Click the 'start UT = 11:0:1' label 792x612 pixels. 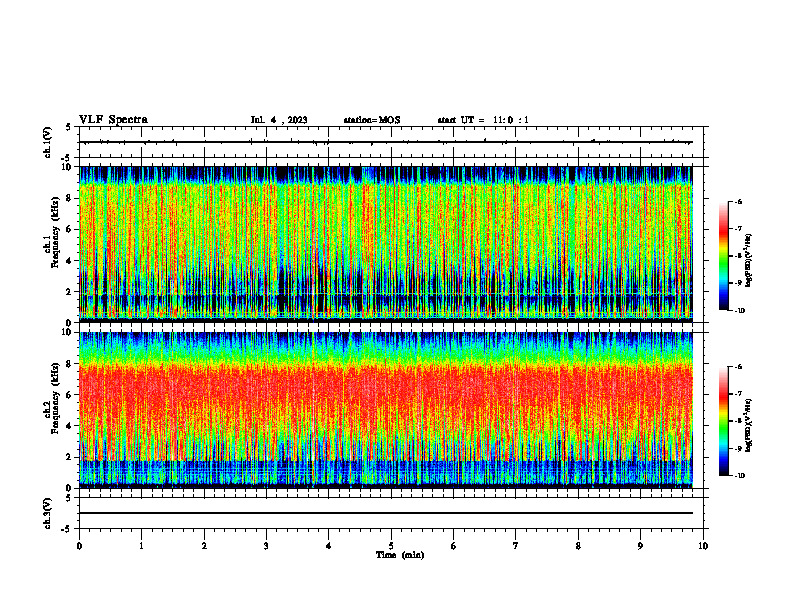tap(483, 120)
